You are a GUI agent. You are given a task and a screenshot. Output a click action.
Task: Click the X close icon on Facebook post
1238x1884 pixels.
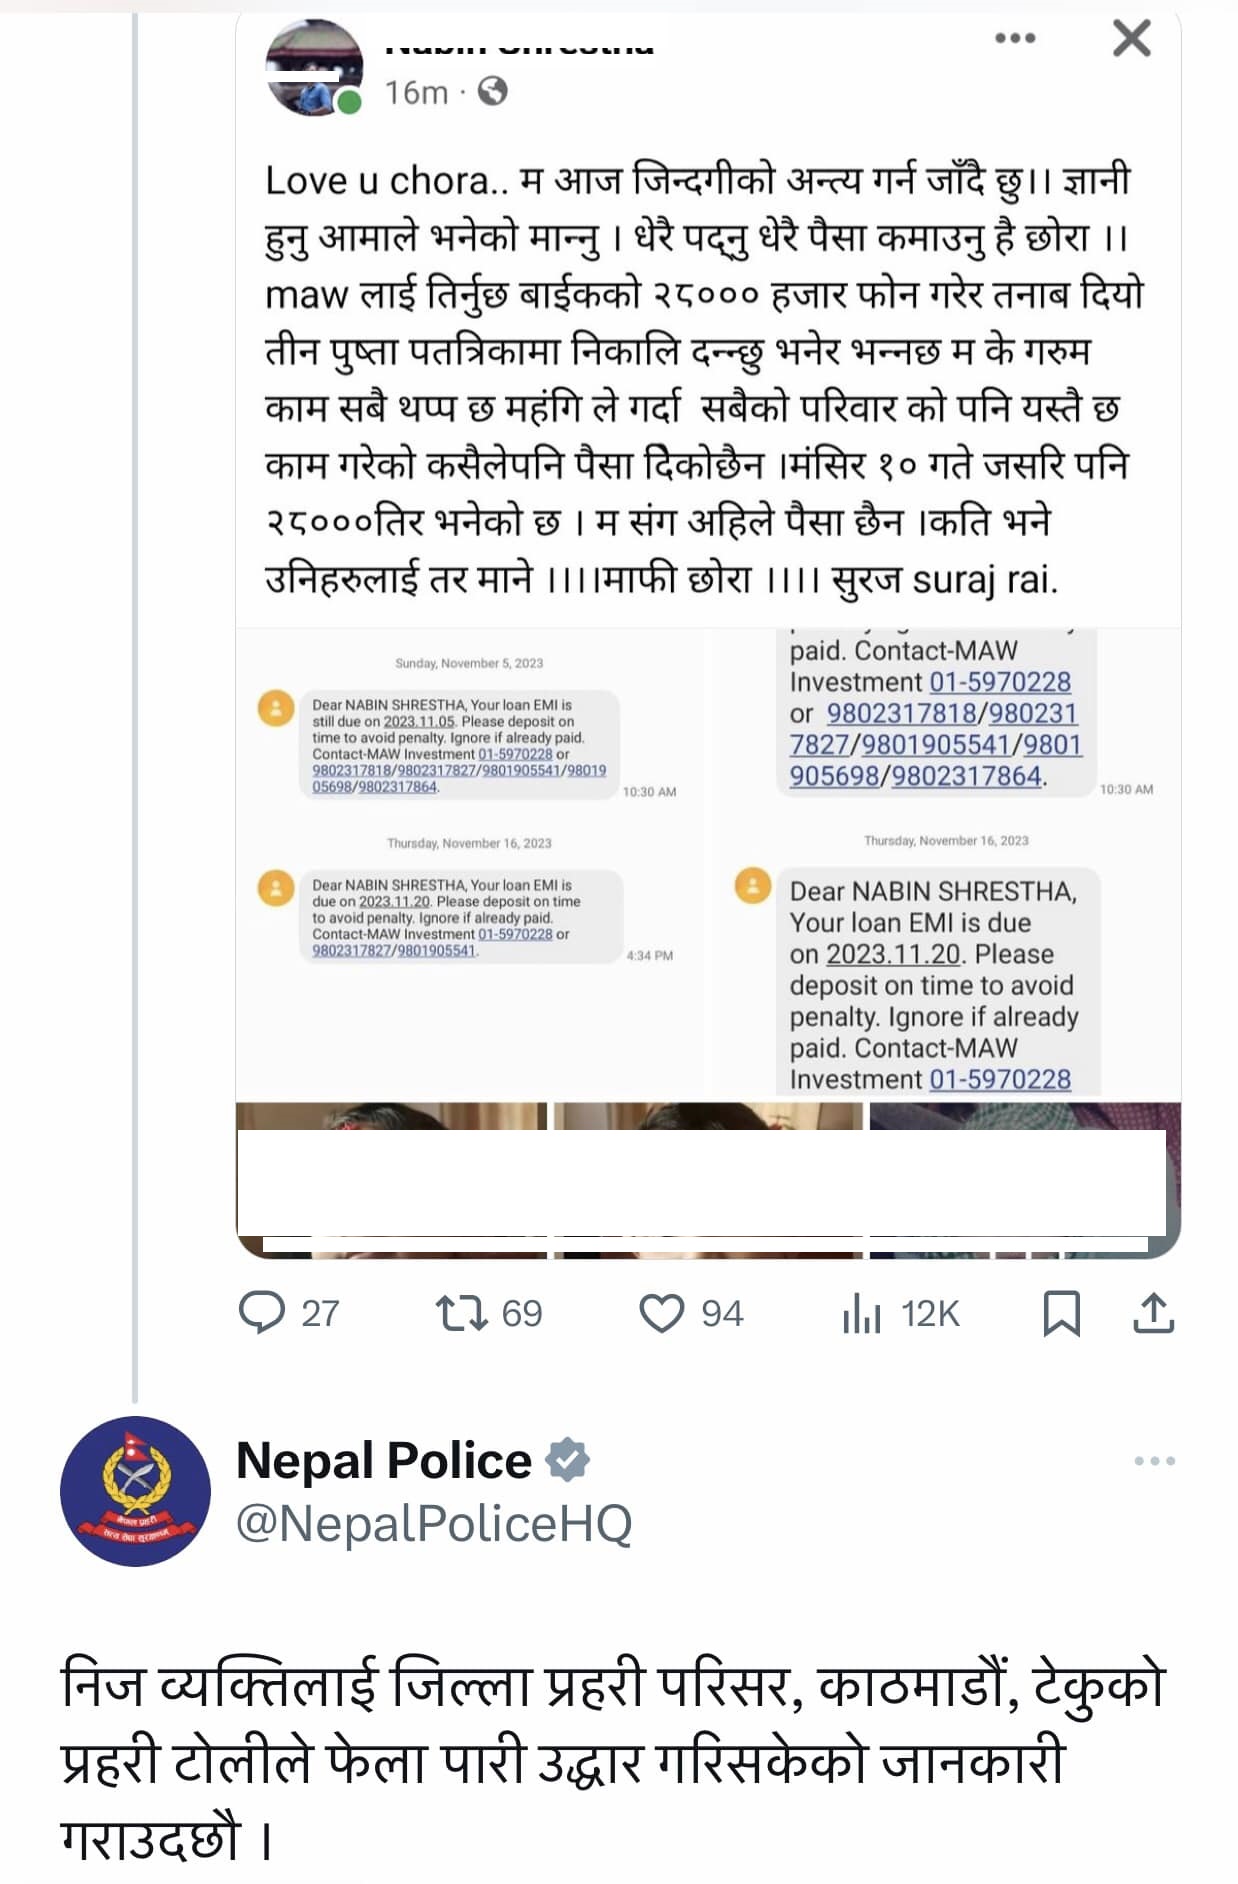pos(1131,39)
